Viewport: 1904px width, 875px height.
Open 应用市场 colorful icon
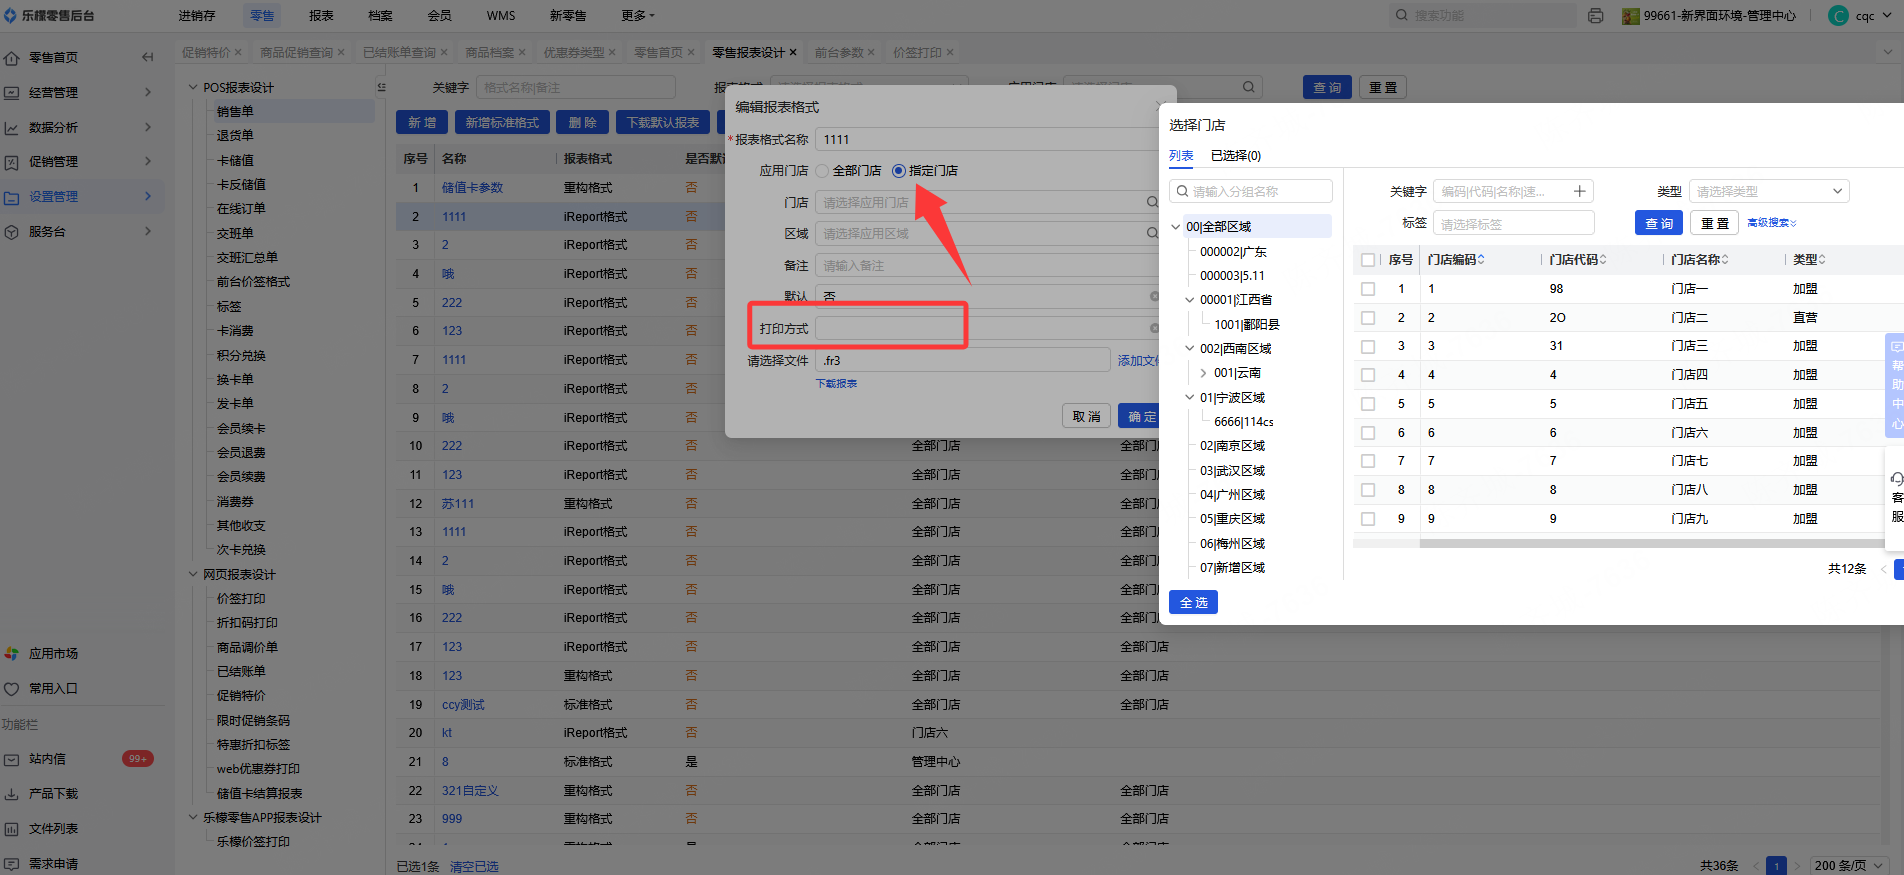coord(12,653)
